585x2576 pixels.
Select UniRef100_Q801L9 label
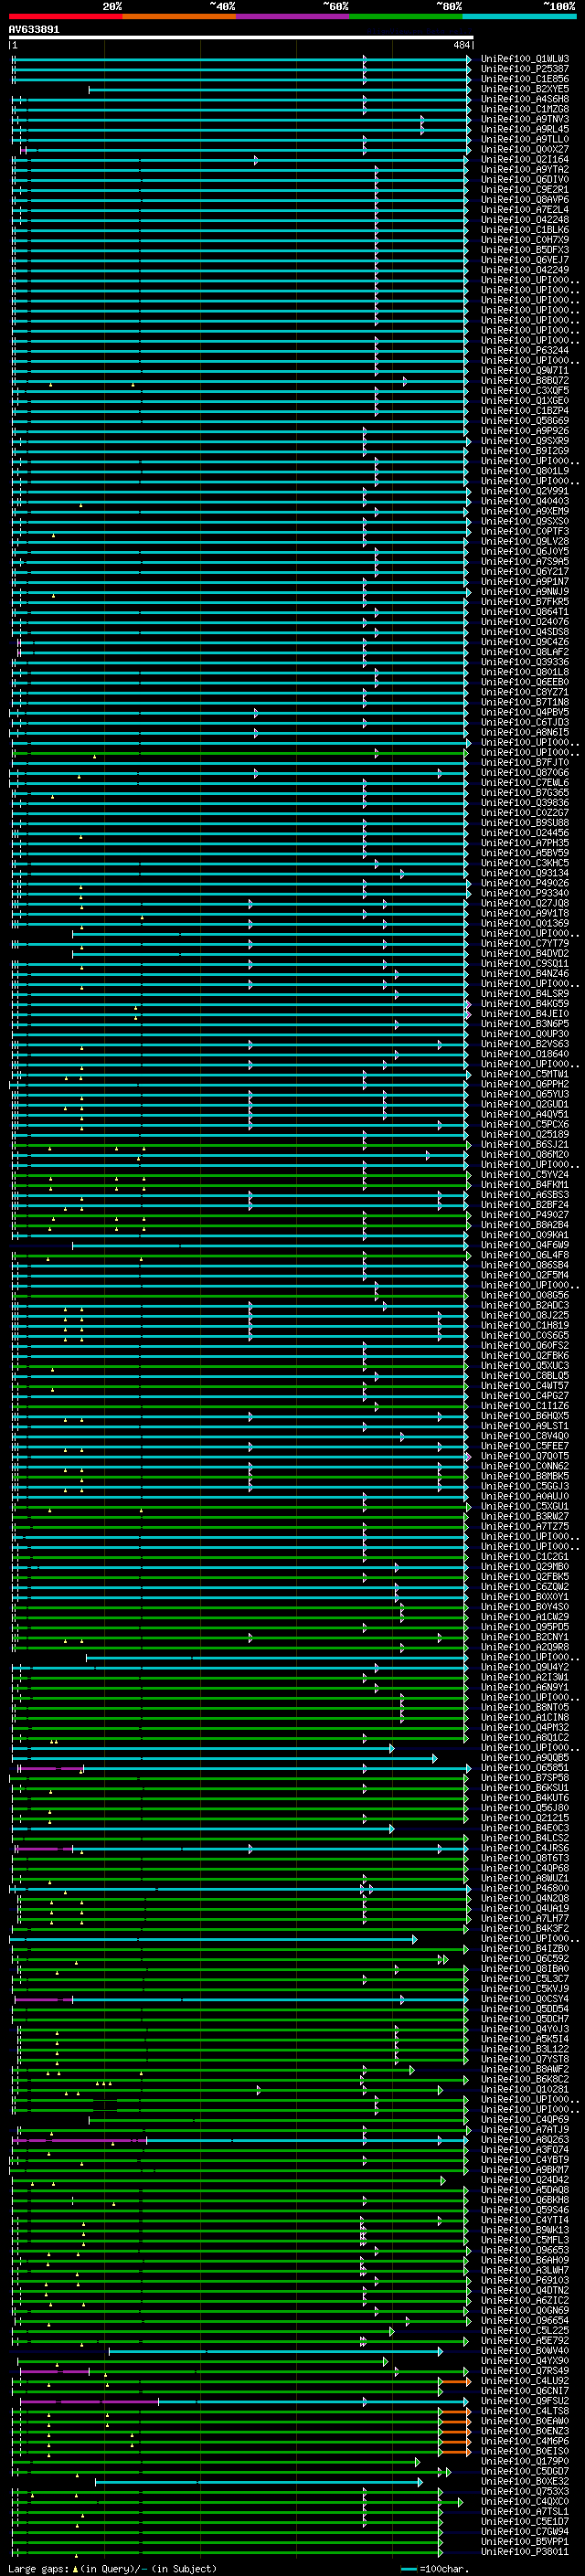tap(525, 471)
